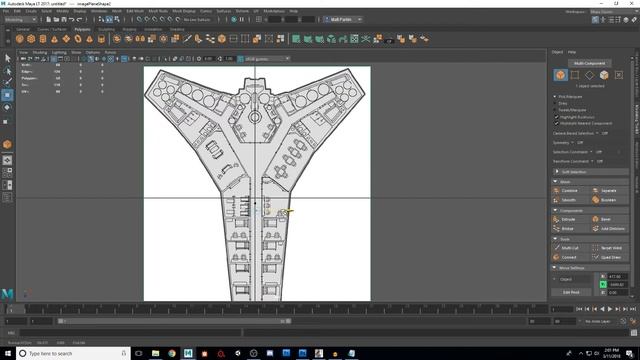Click the new scene icon
This screenshot has height=360, width=640.
tap(49, 19)
